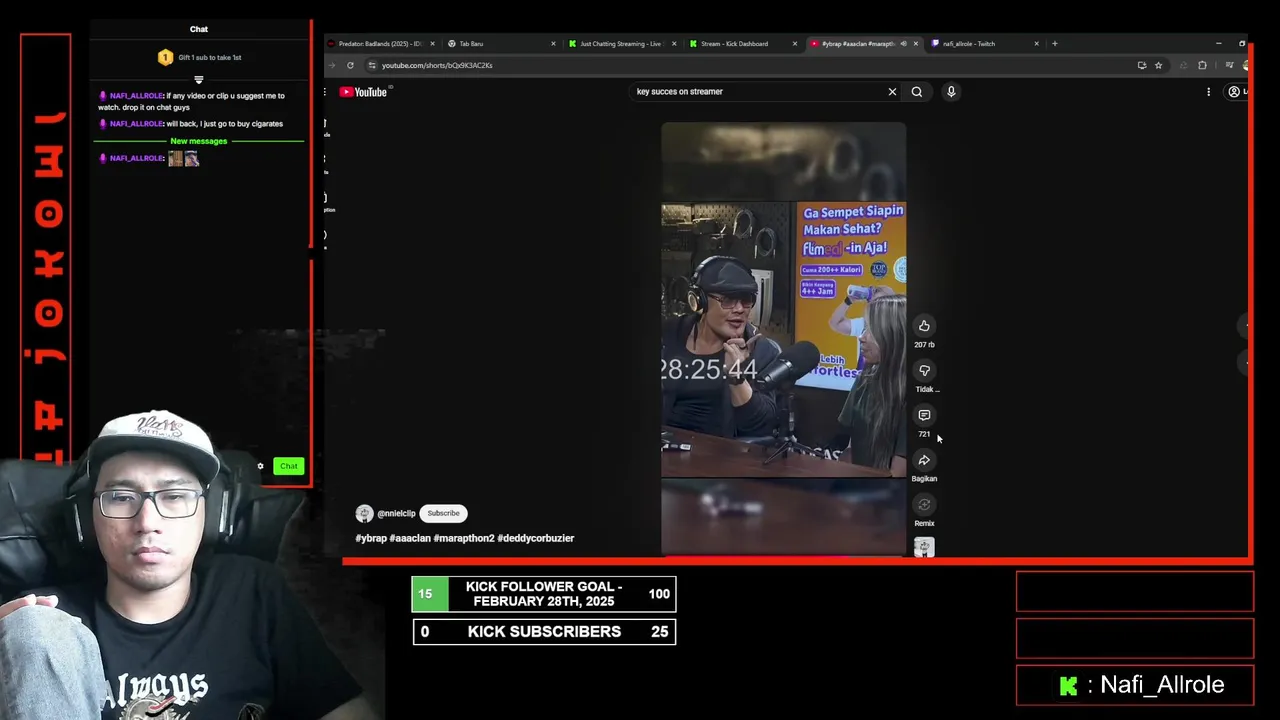
Task: Open the @nnielclip channel avatar
Action: point(364,513)
